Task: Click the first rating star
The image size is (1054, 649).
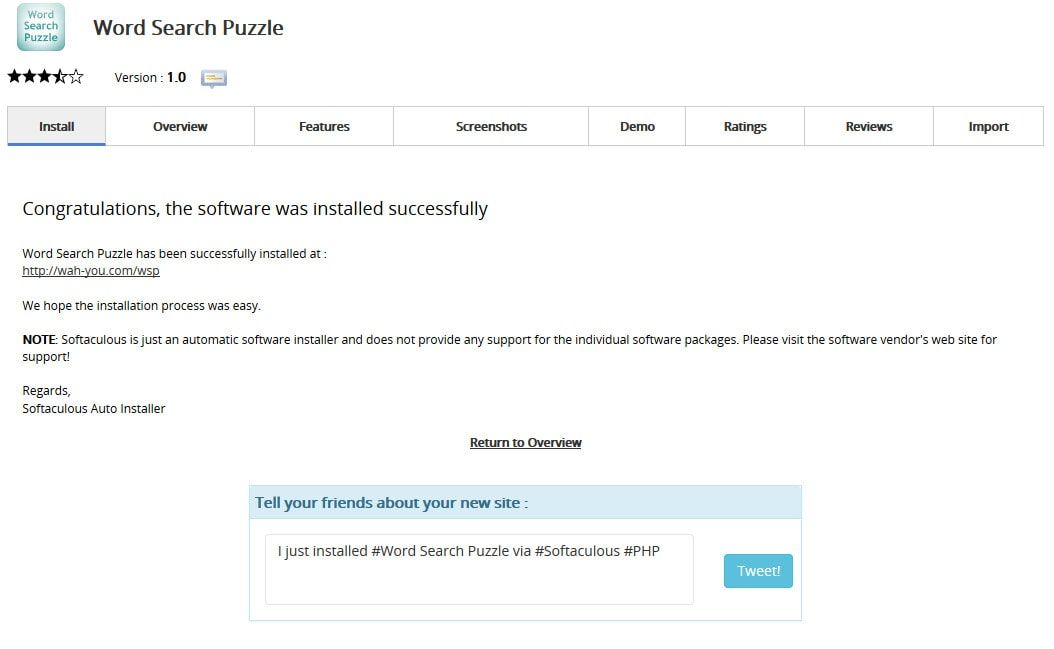Action: pos(15,76)
